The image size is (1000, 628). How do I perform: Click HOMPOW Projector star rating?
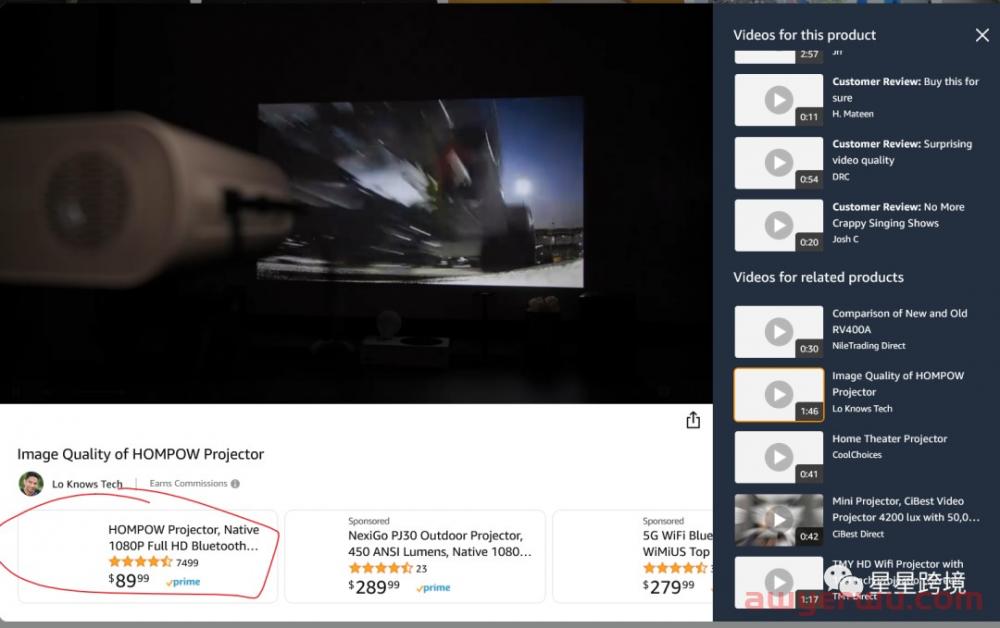click(140, 562)
